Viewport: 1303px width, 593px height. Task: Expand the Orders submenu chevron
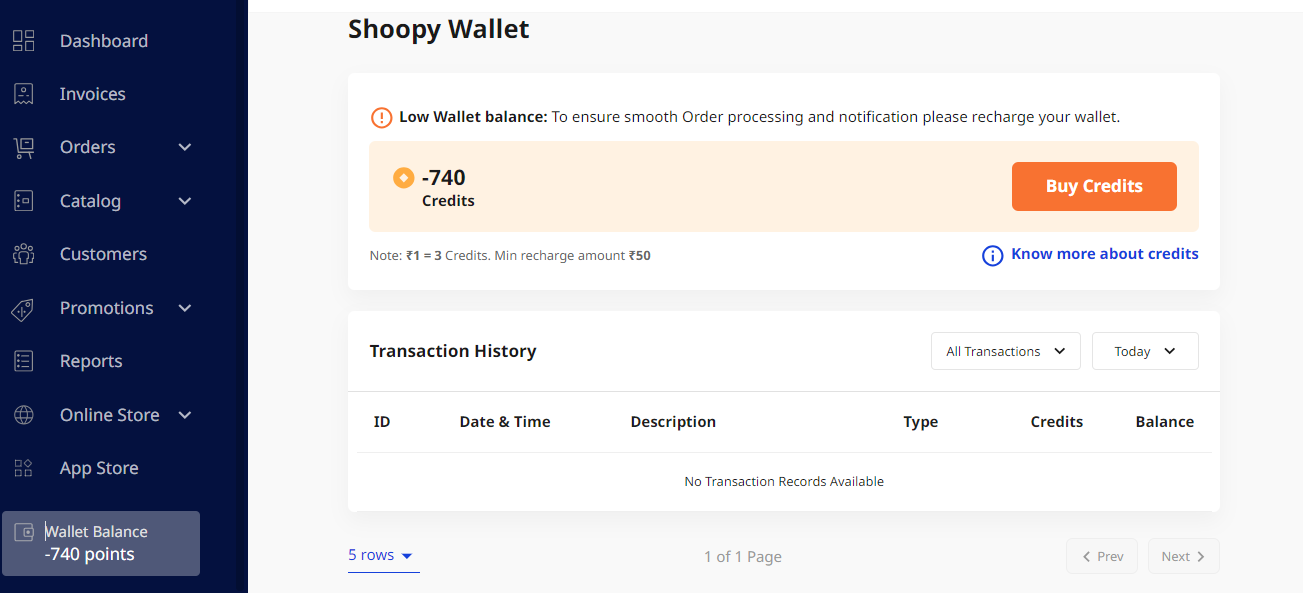185,147
